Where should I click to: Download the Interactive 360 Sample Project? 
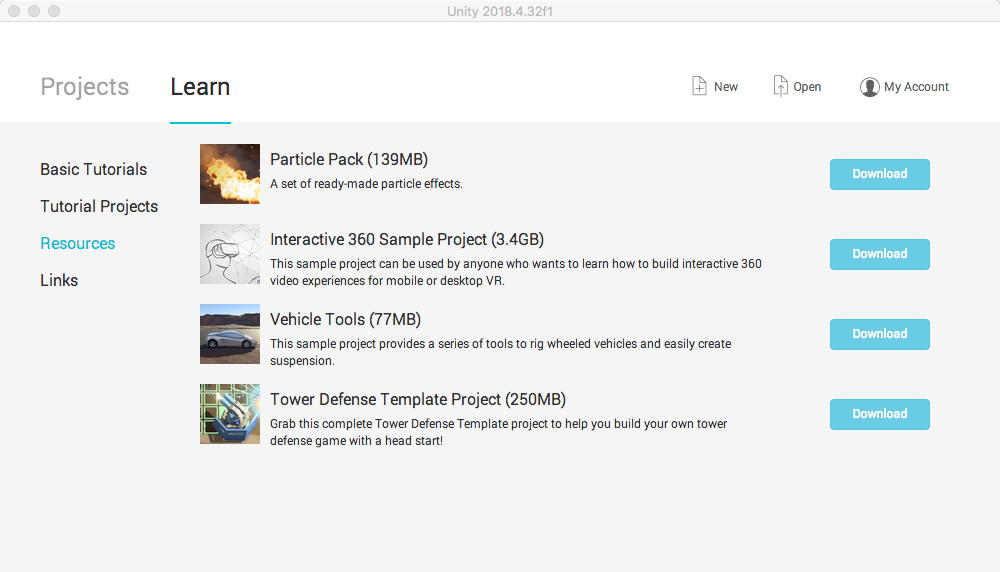879,254
